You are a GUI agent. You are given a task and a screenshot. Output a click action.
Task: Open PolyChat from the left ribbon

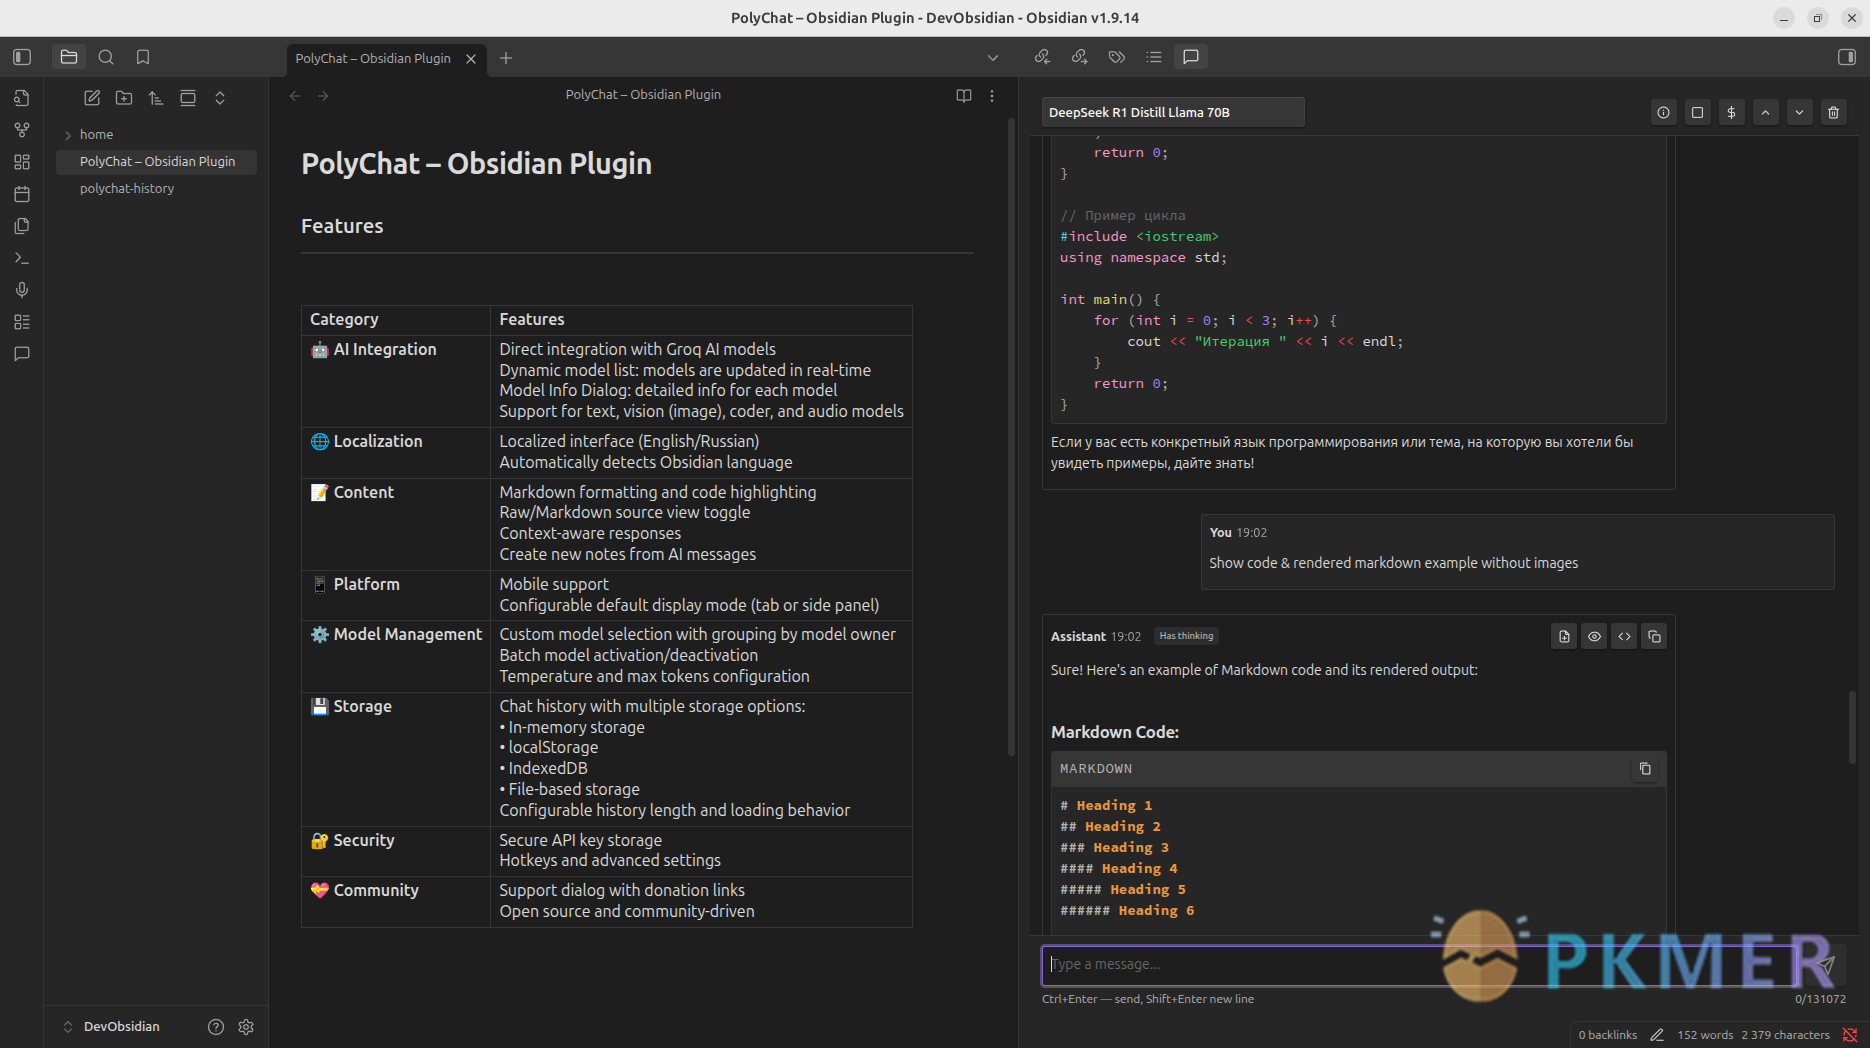coord(22,354)
